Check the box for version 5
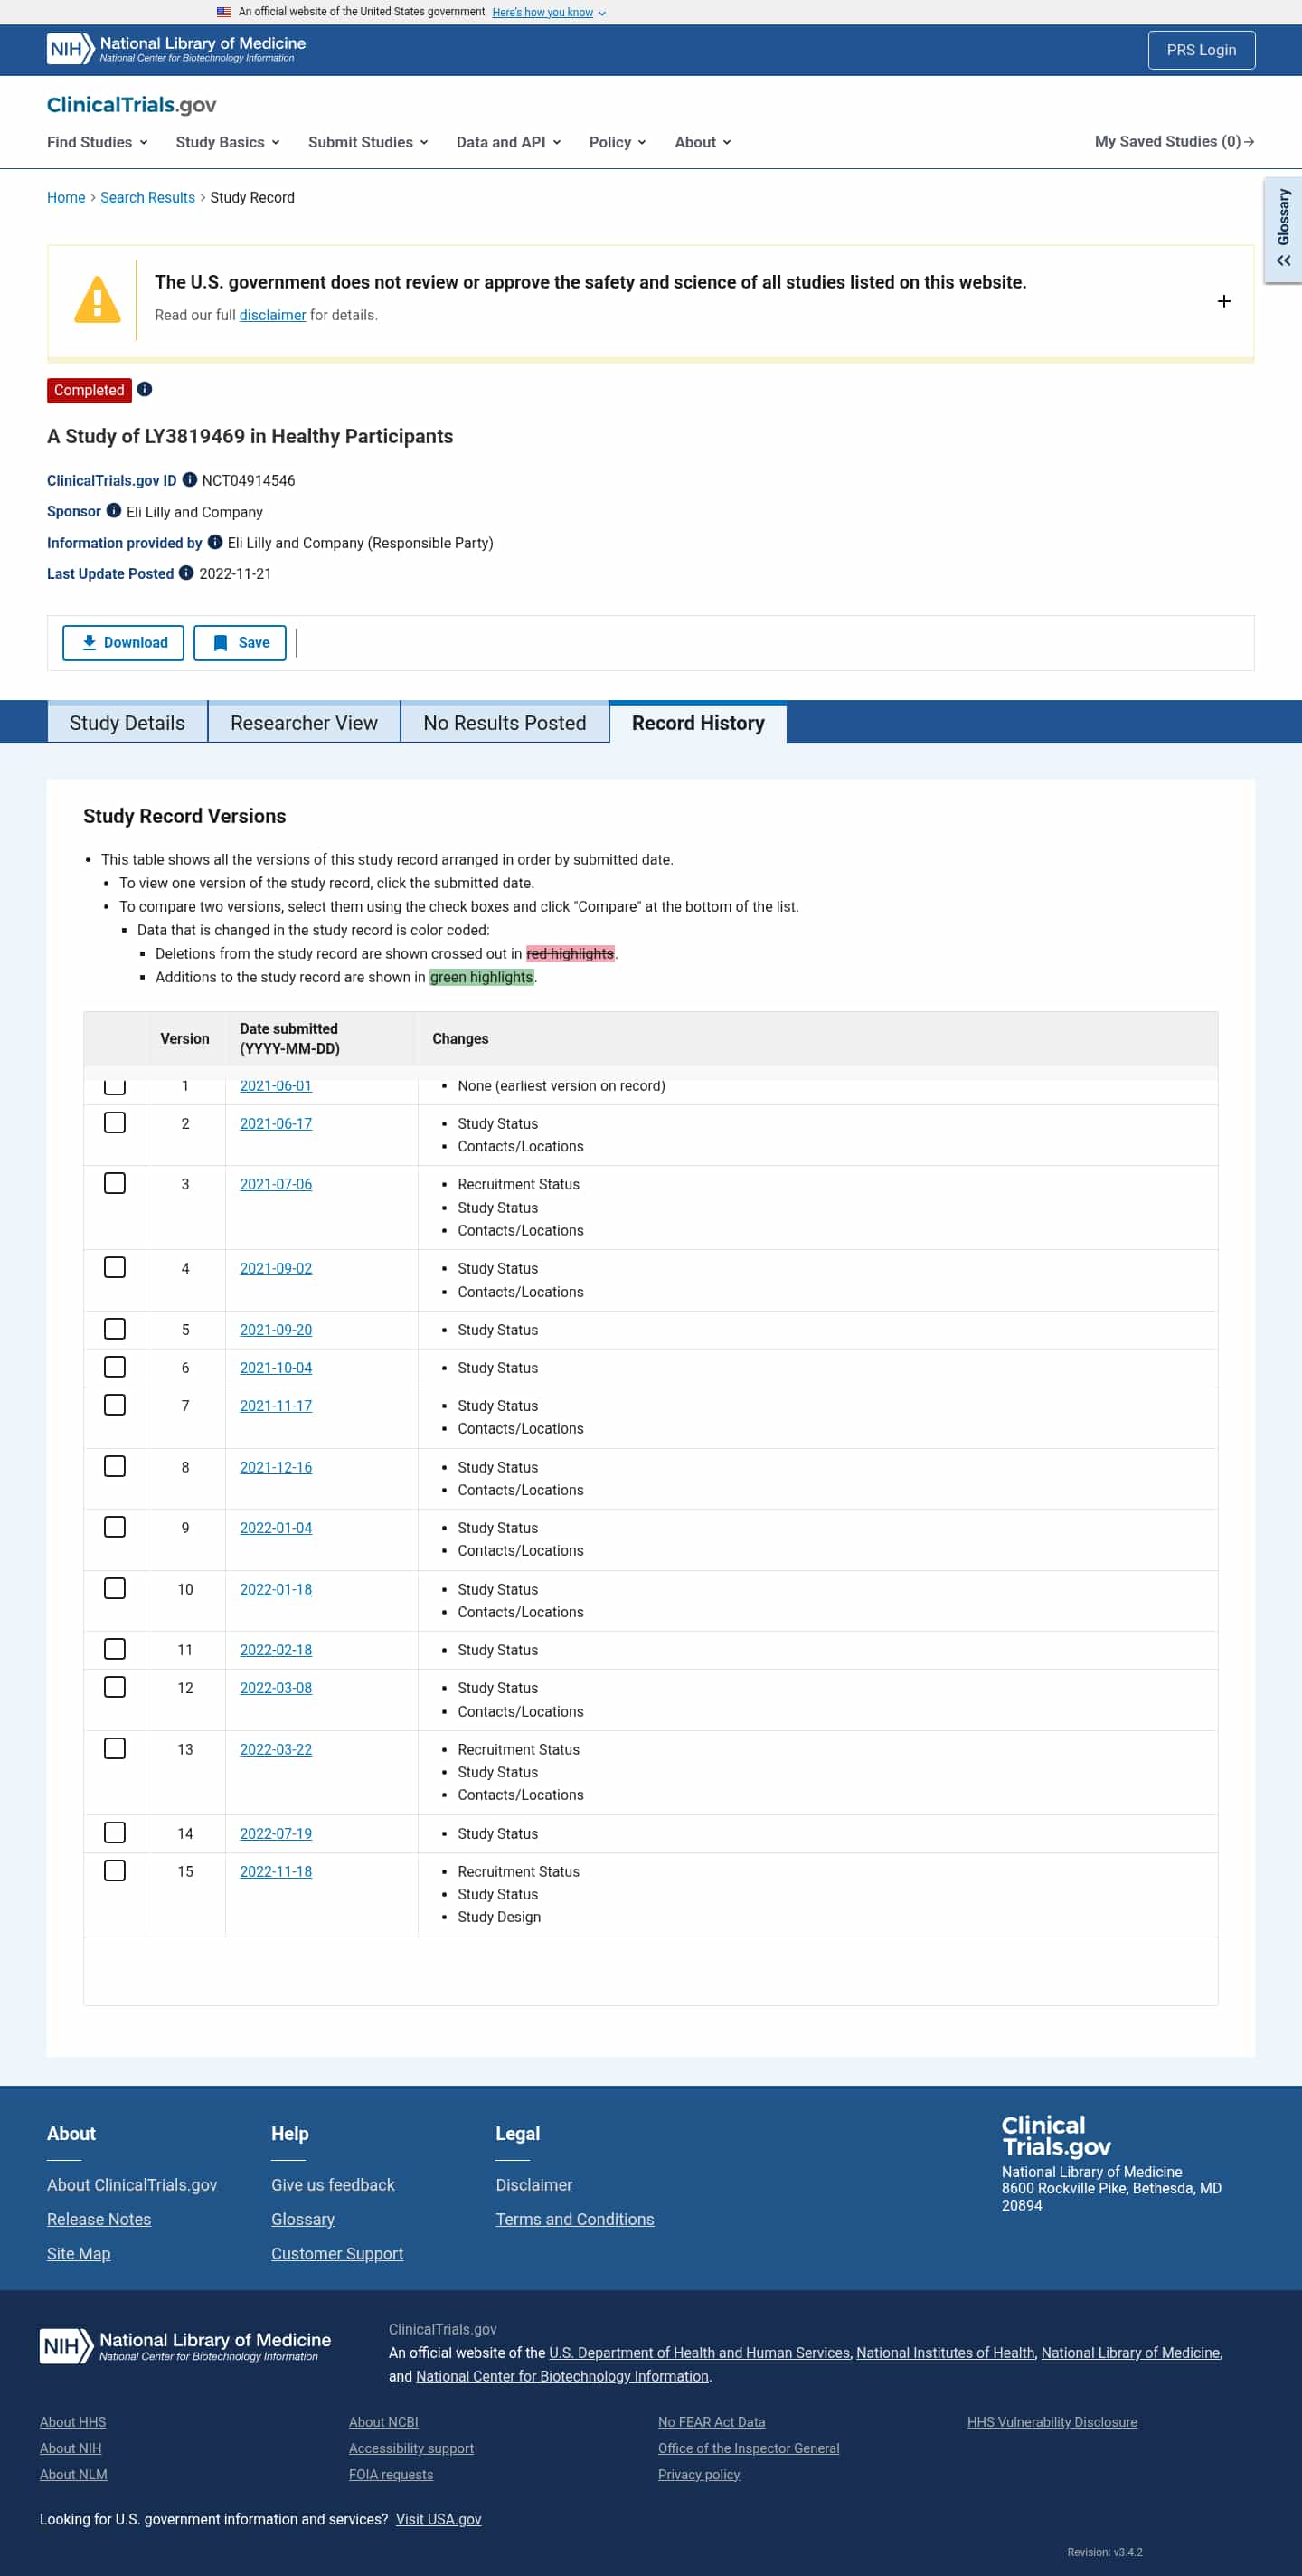This screenshot has width=1302, height=2576. click(x=115, y=1329)
